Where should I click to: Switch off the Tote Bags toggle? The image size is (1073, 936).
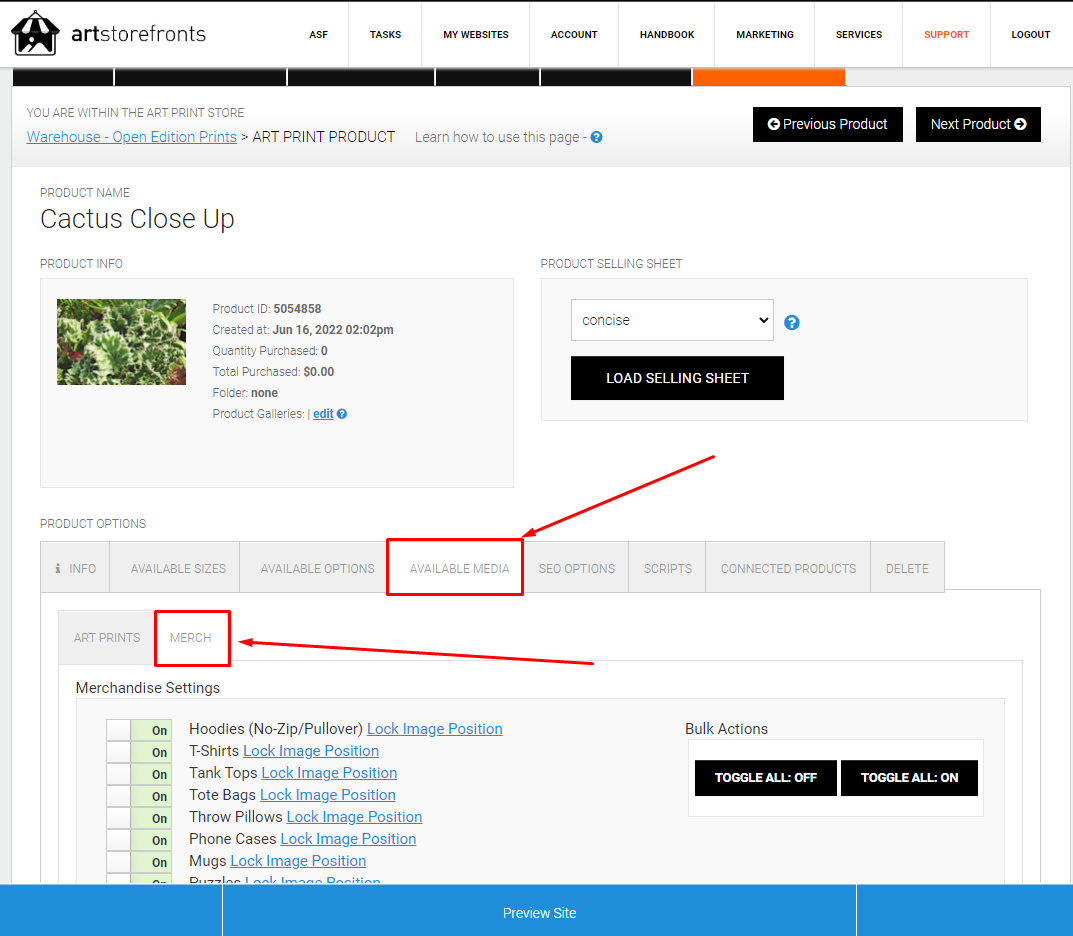click(x=139, y=796)
